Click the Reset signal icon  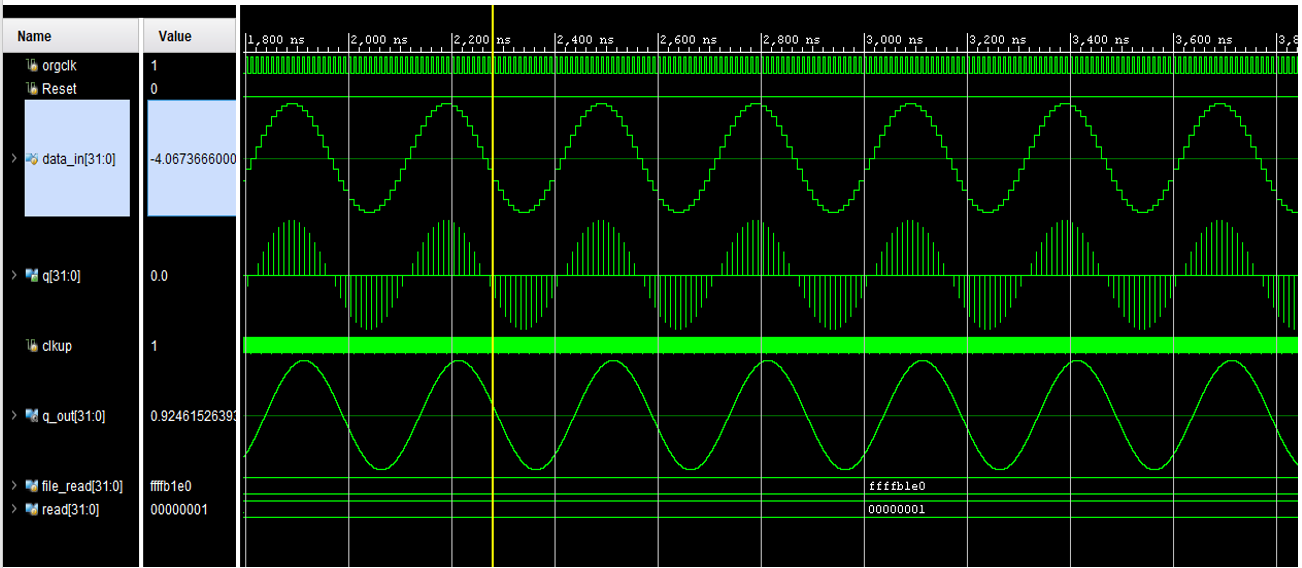pos(32,89)
